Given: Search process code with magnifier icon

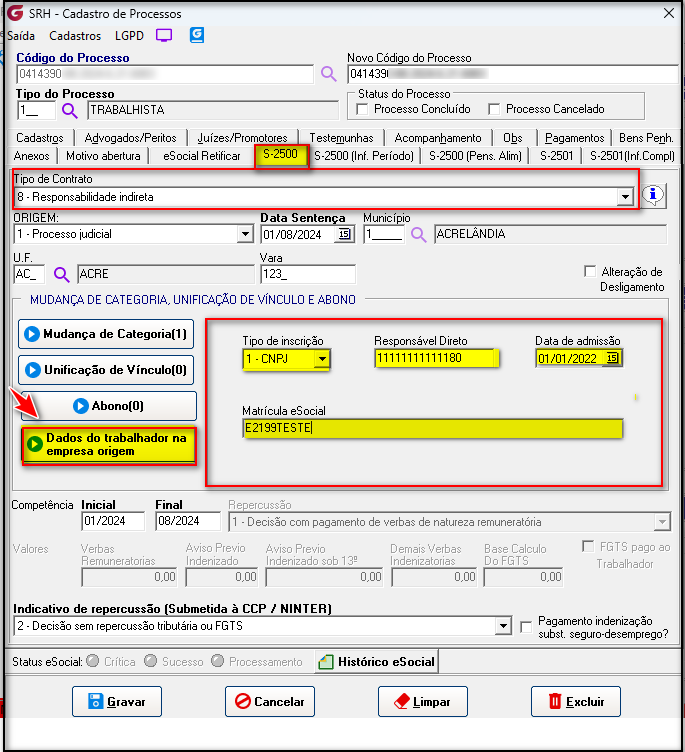Looking at the screenshot, I should coord(329,74).
